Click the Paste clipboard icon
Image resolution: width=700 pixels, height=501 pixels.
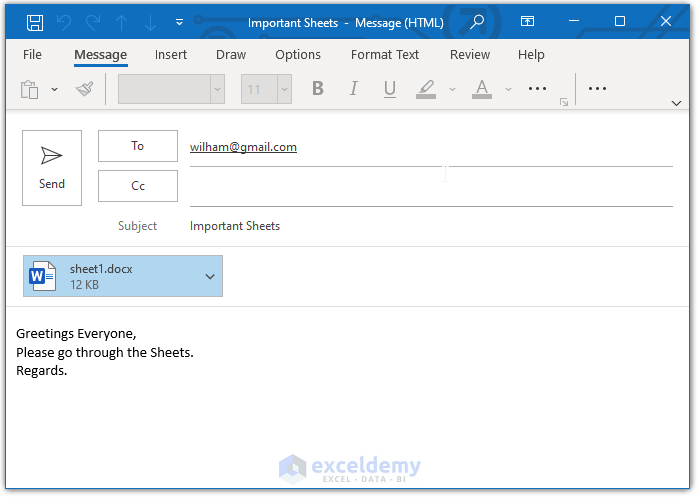click(29, 89)
